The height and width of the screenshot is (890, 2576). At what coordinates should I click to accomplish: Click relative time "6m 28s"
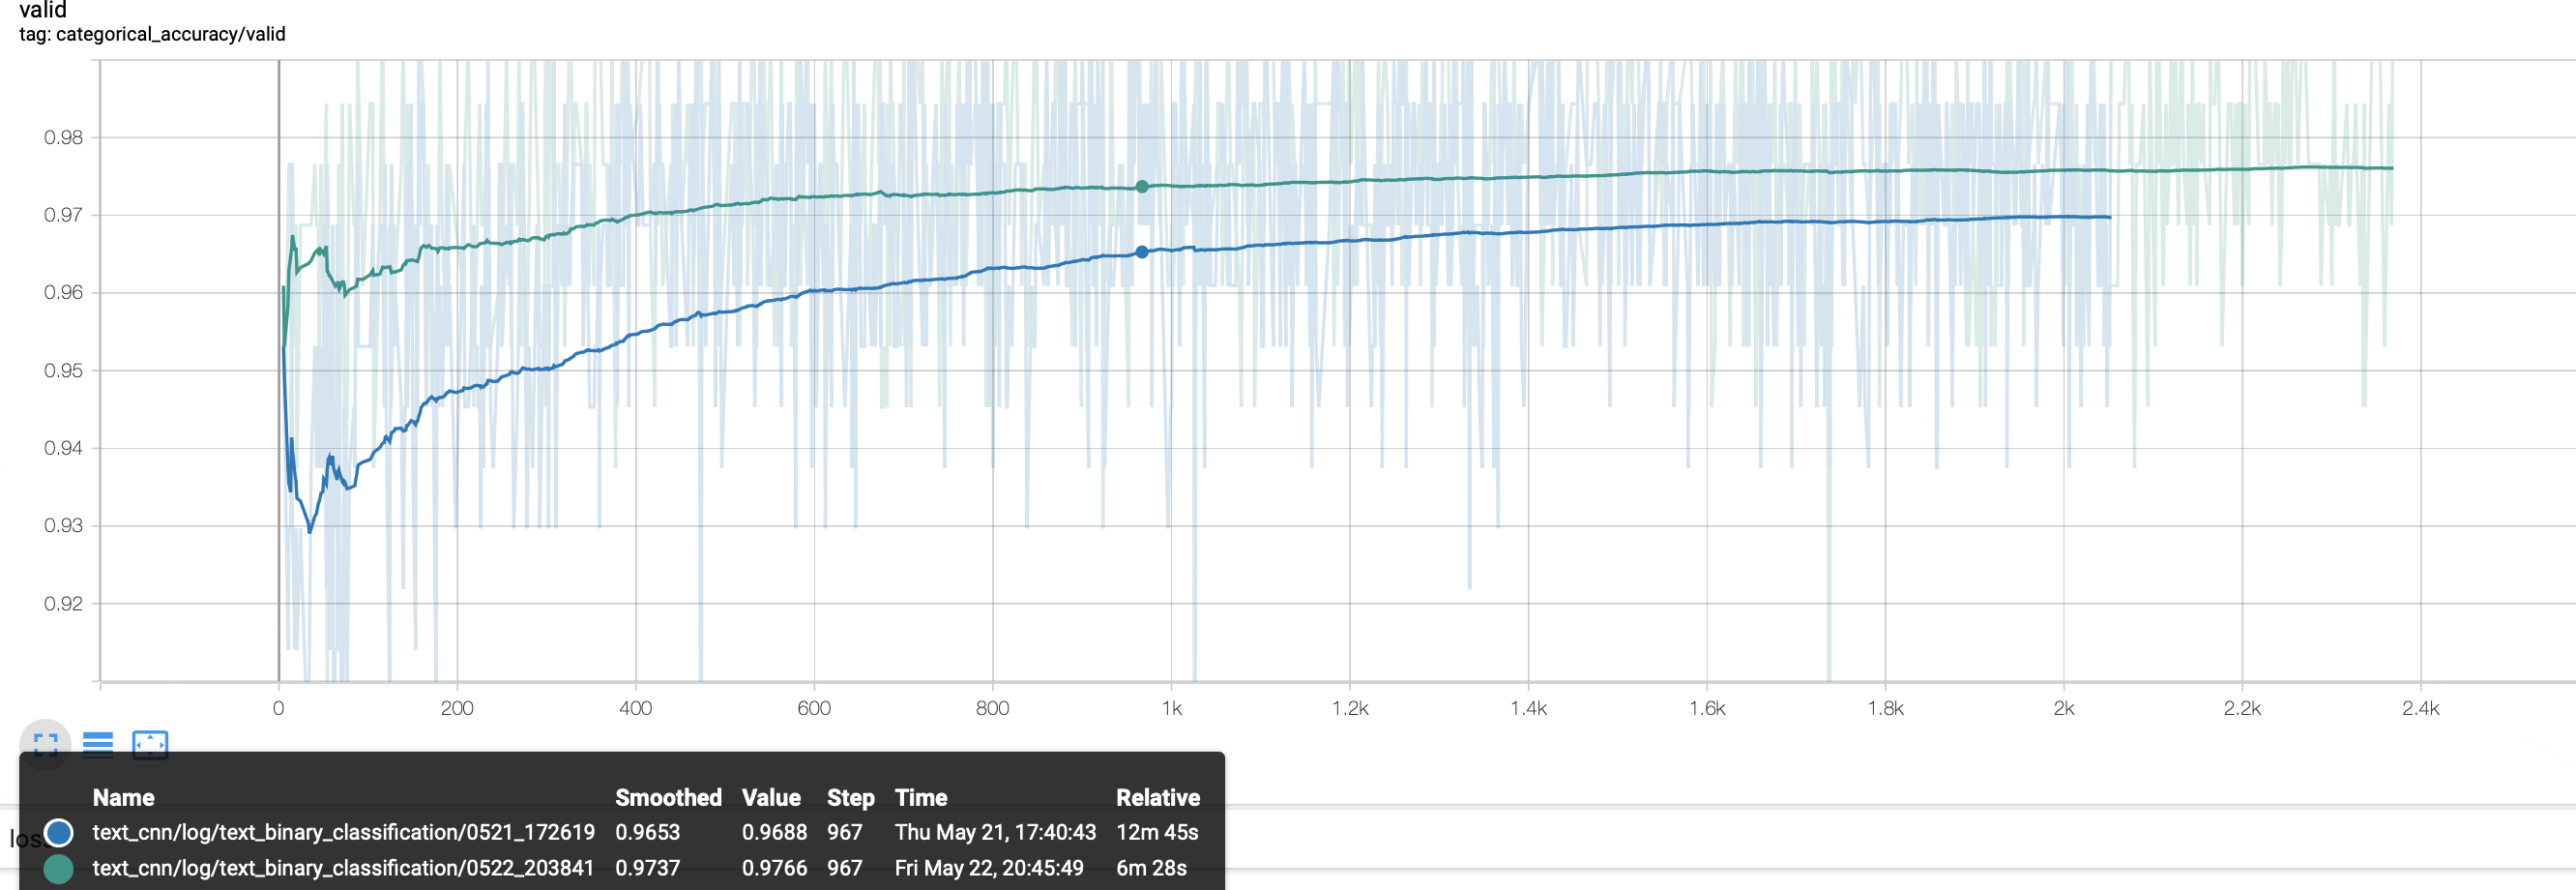point(1151,868)
